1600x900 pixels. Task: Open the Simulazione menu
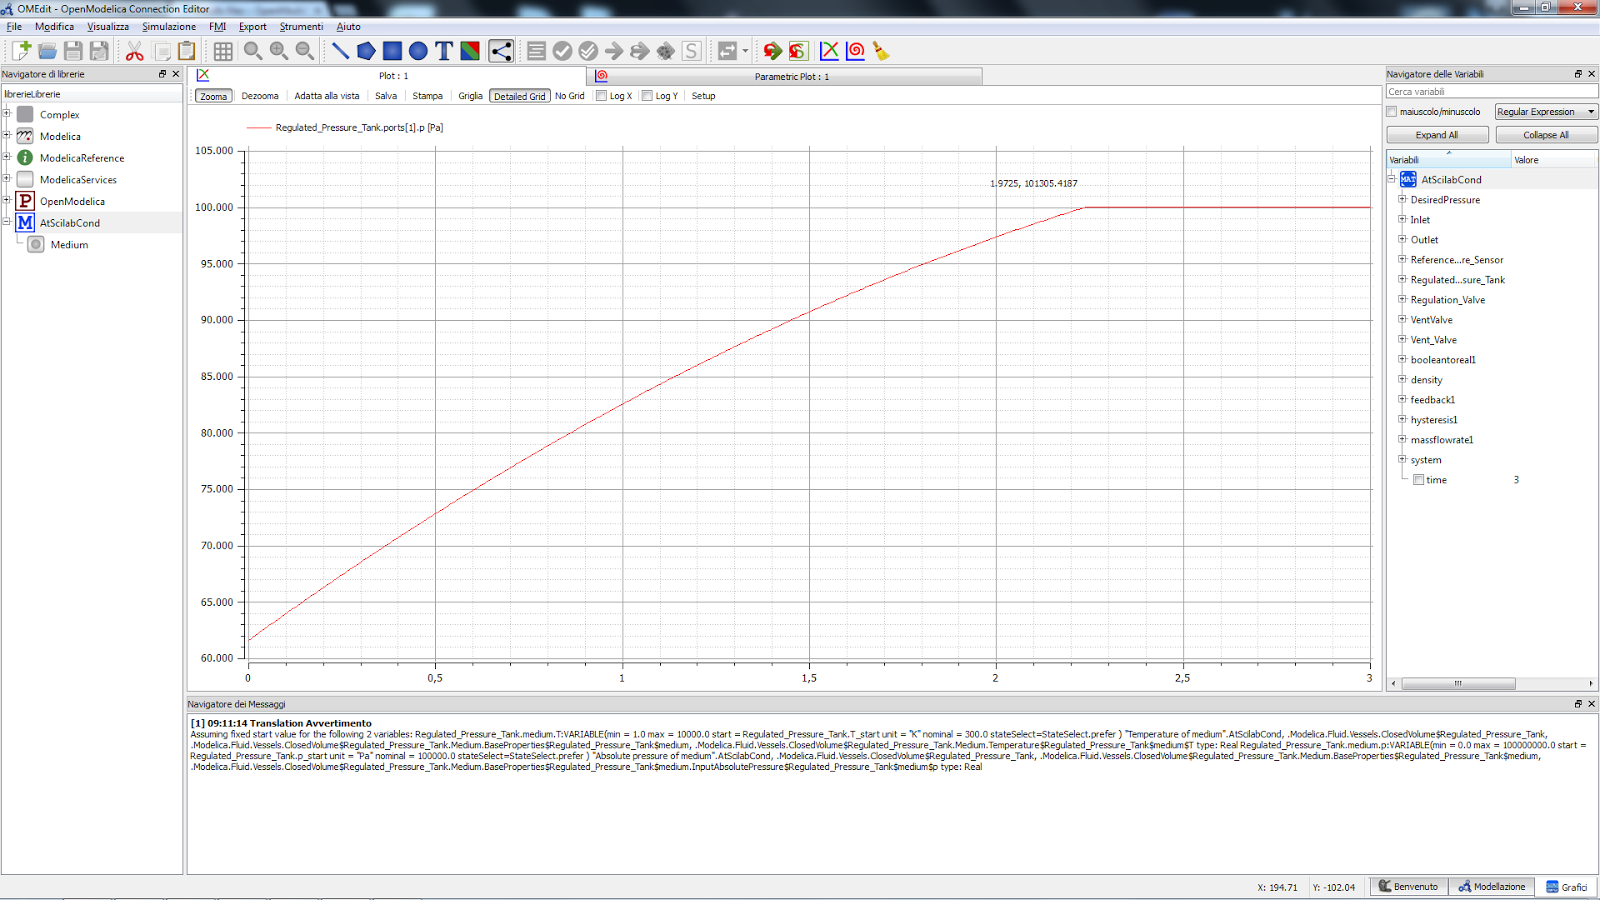tap(169, 27)
